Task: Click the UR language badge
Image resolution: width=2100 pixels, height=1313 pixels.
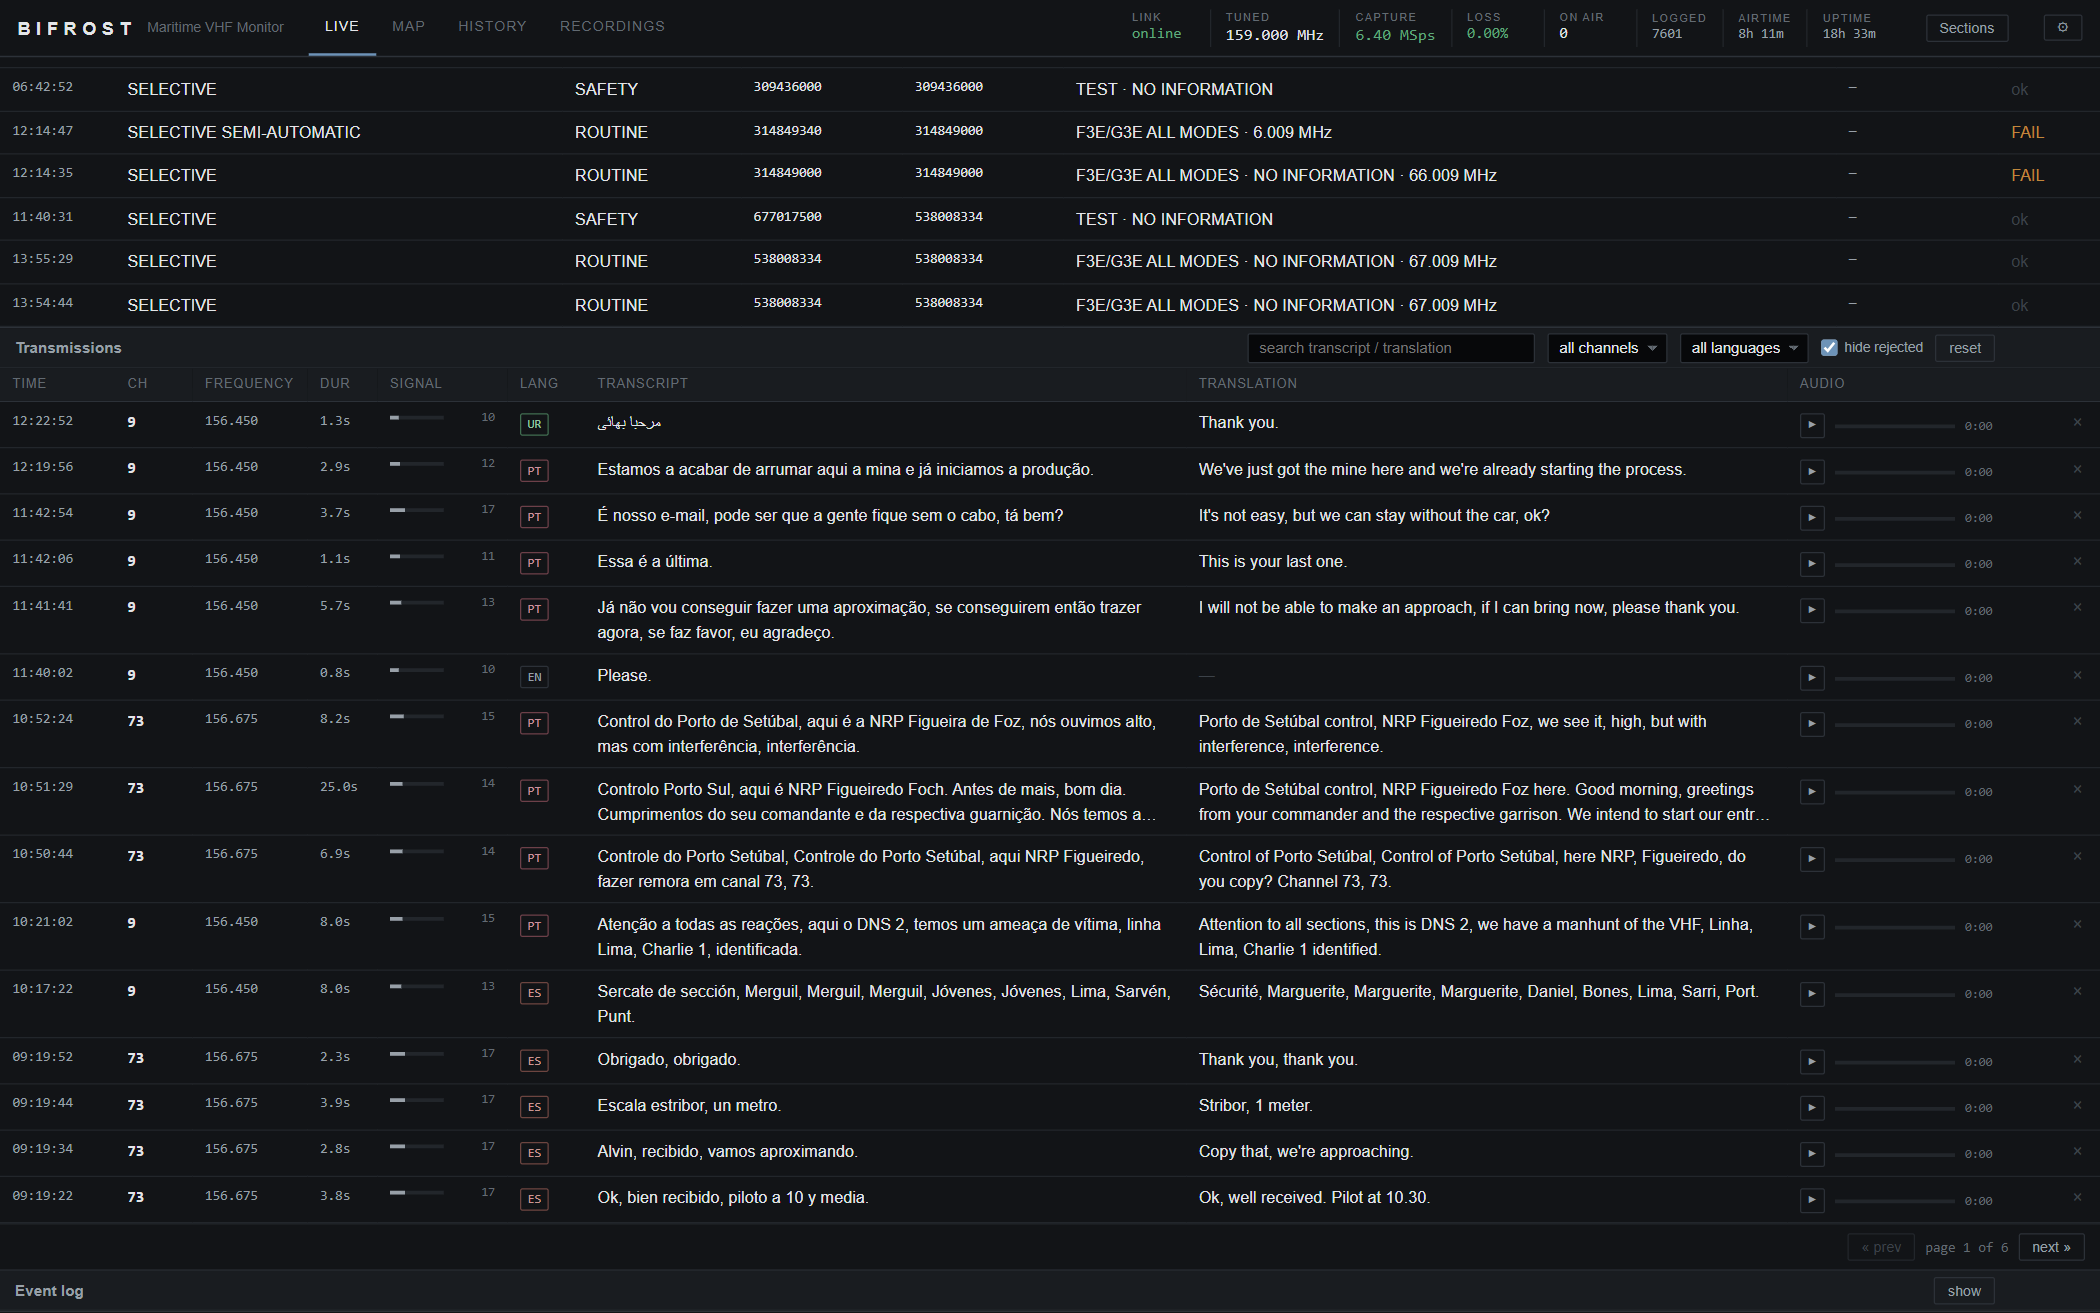Action: 534,424
